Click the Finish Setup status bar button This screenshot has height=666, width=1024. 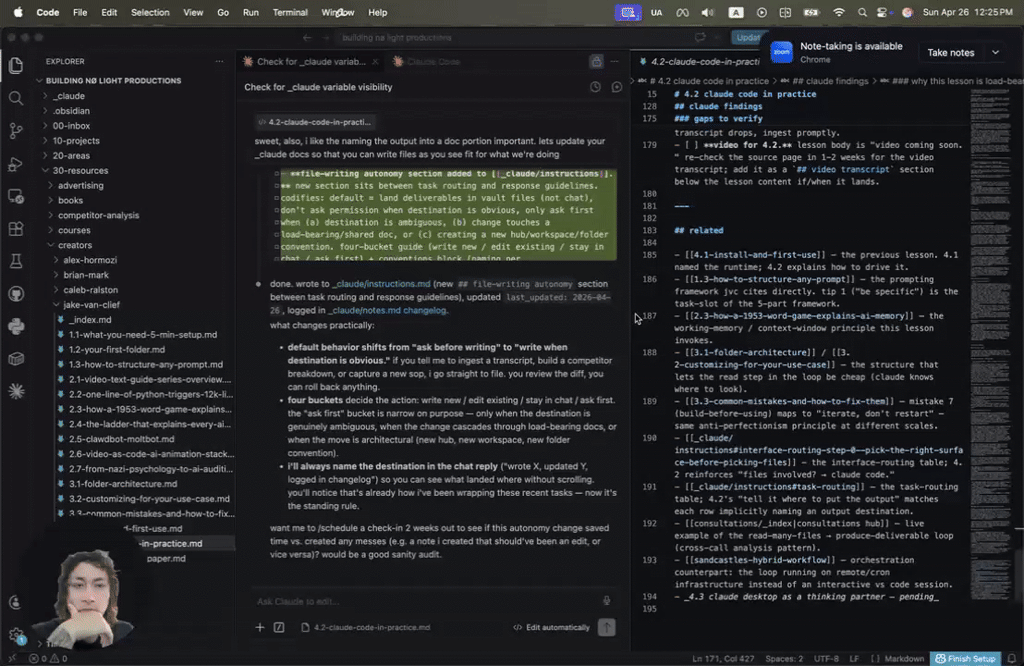click(965, 658)
